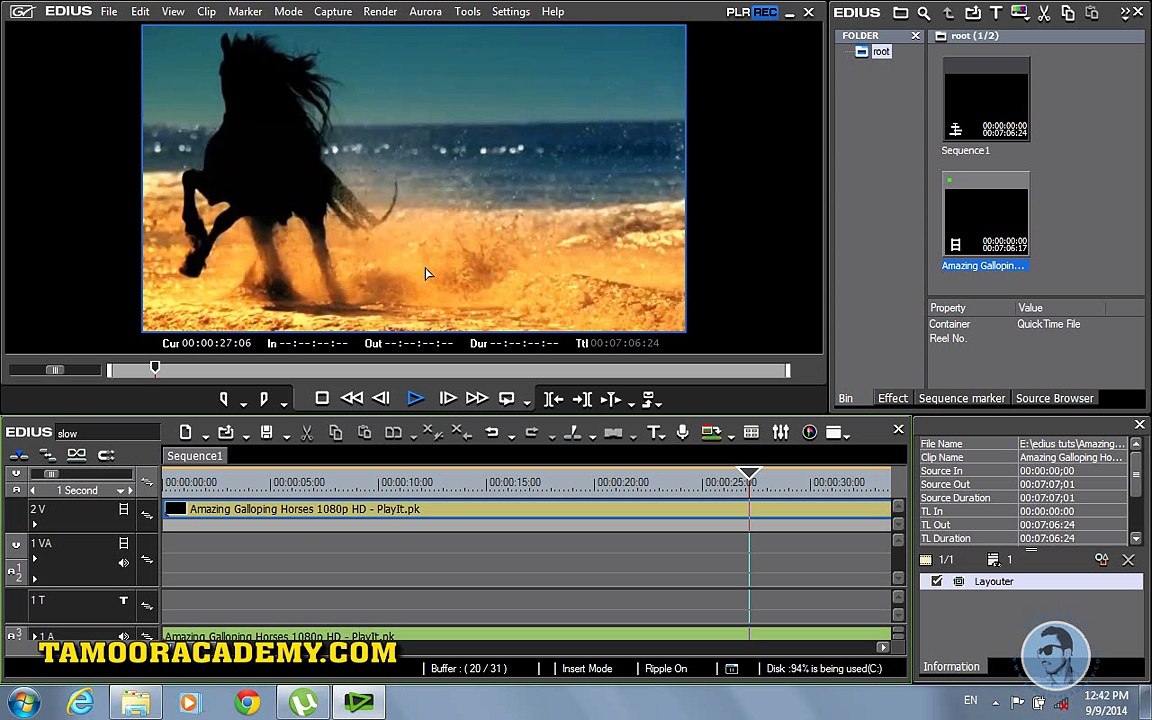This screenshot has height=720, width=1152.
Task: Click the Search icon in the Bin toolbar
Action: [x=924, y=12]
